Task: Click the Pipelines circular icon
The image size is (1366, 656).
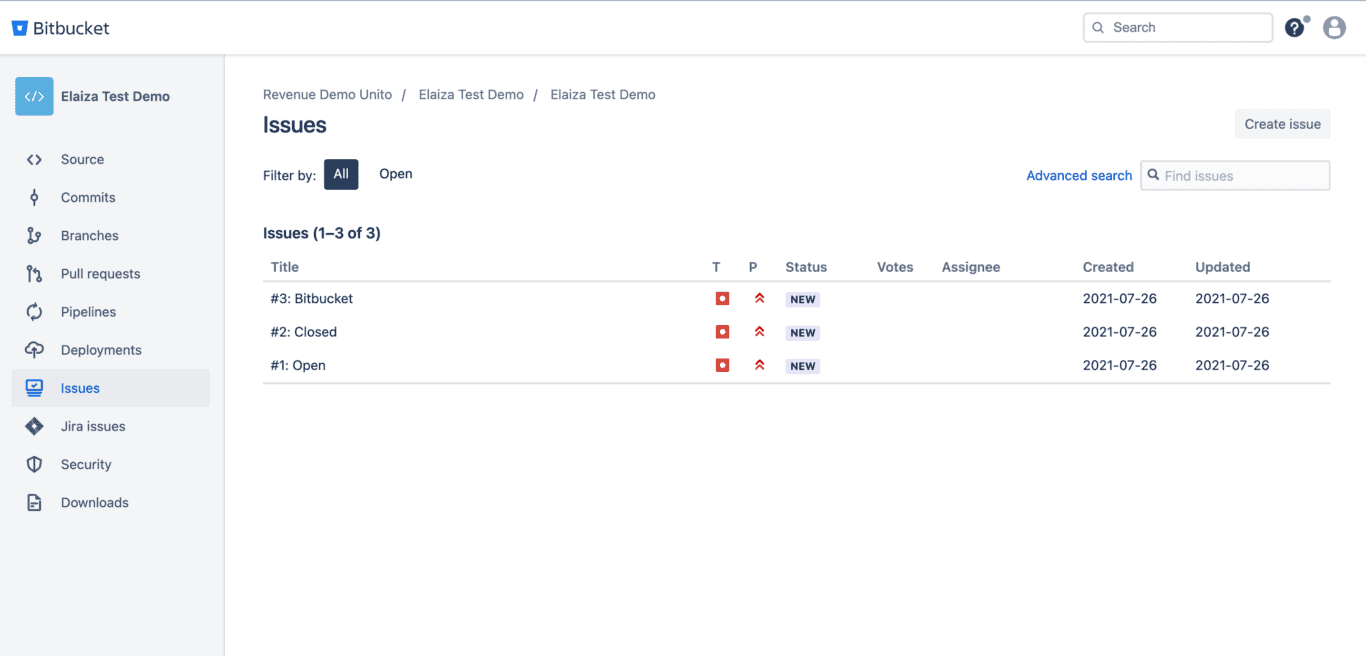Action: 34,312
